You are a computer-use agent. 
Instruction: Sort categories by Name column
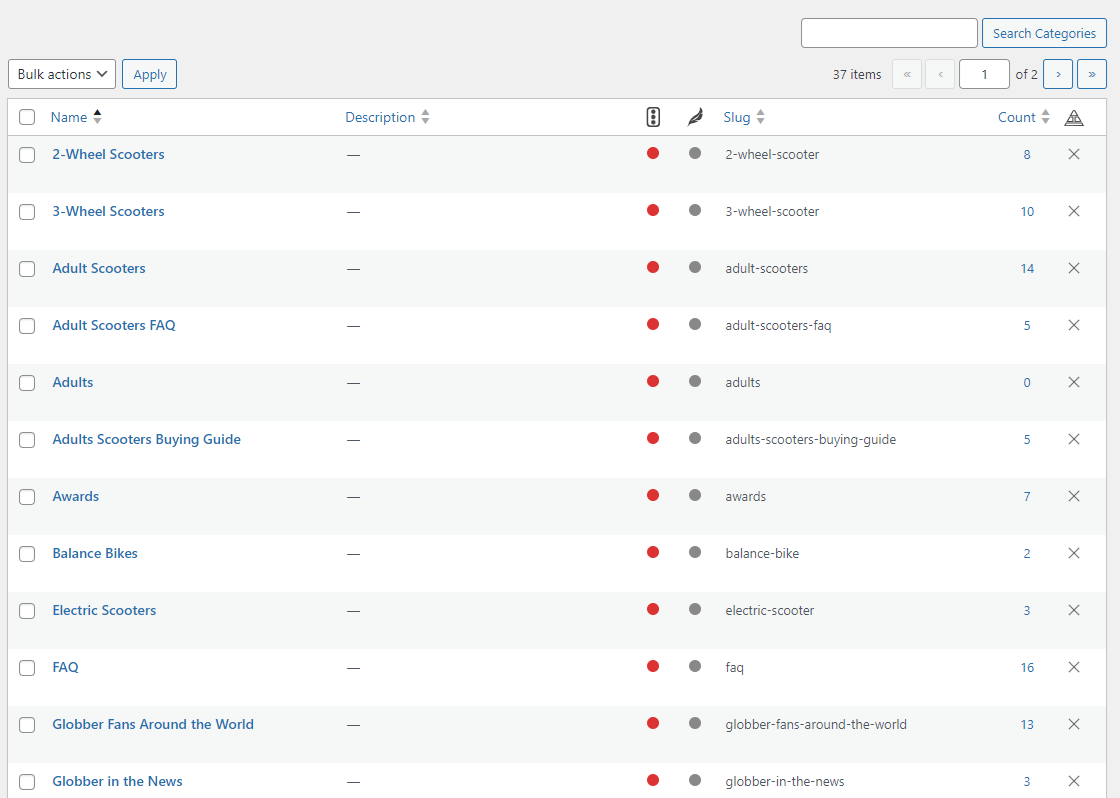(x=76, y=117)
